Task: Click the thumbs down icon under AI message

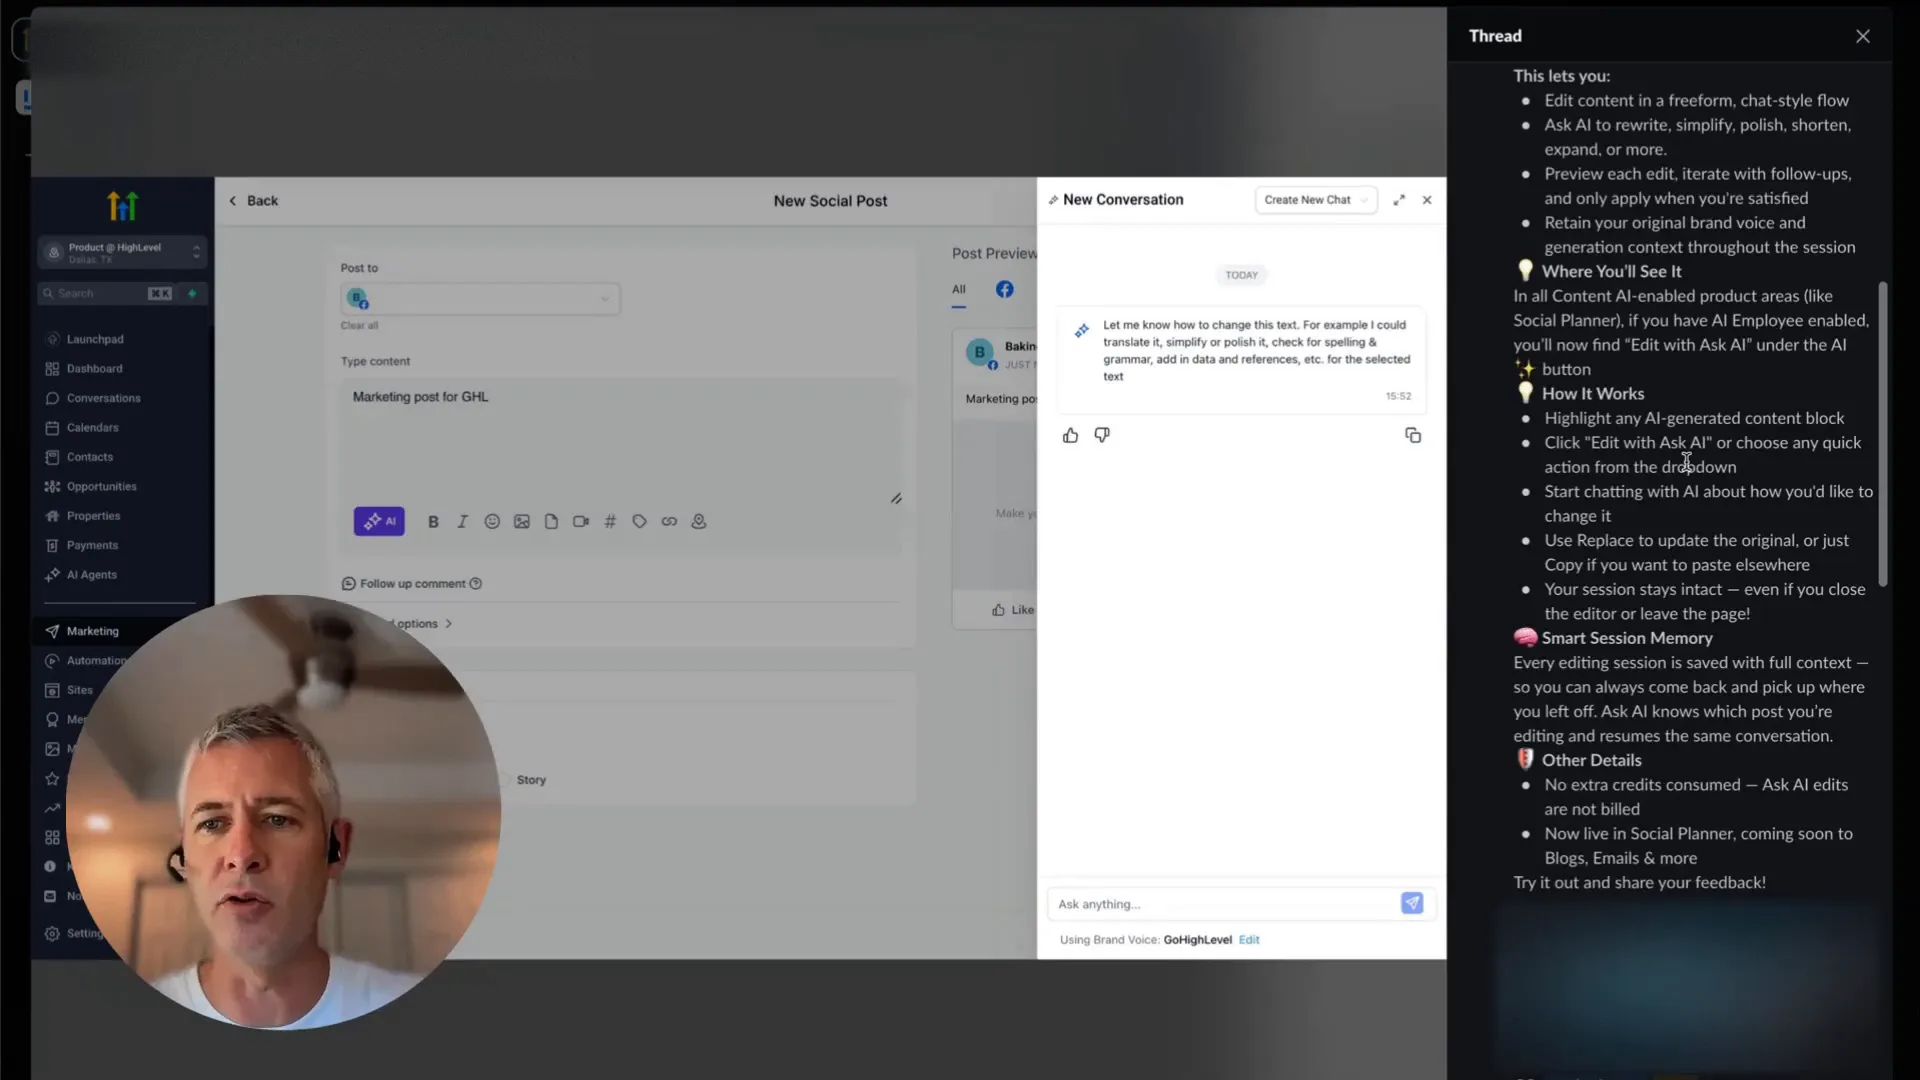Action: (1102, 435)
